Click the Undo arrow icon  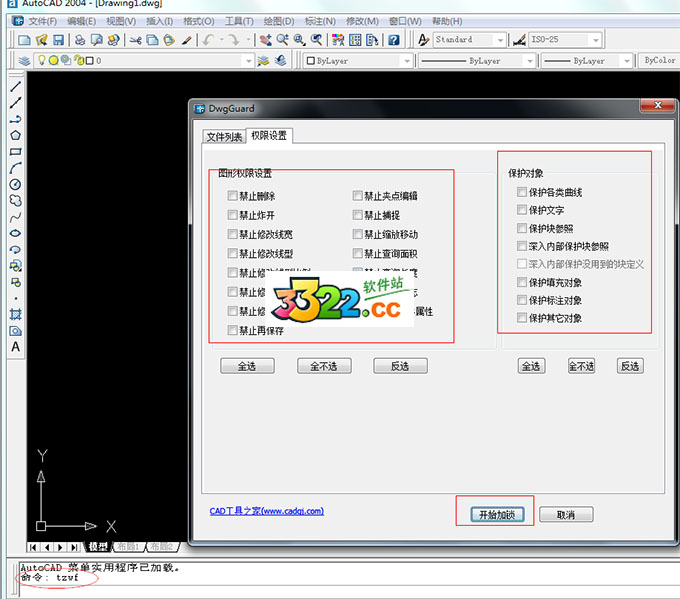click(x=209, y=40)
